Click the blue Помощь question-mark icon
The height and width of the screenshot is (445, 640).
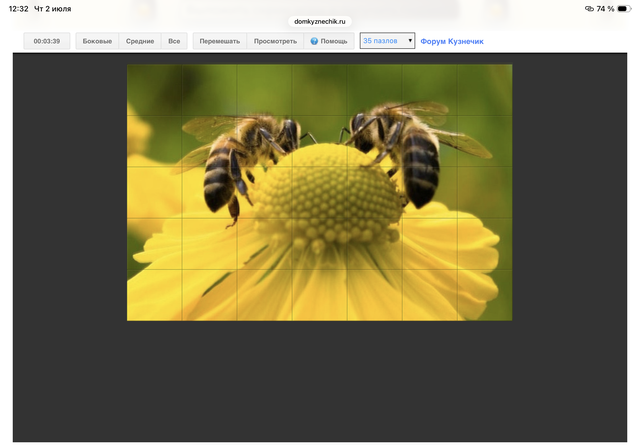(314, 41)
